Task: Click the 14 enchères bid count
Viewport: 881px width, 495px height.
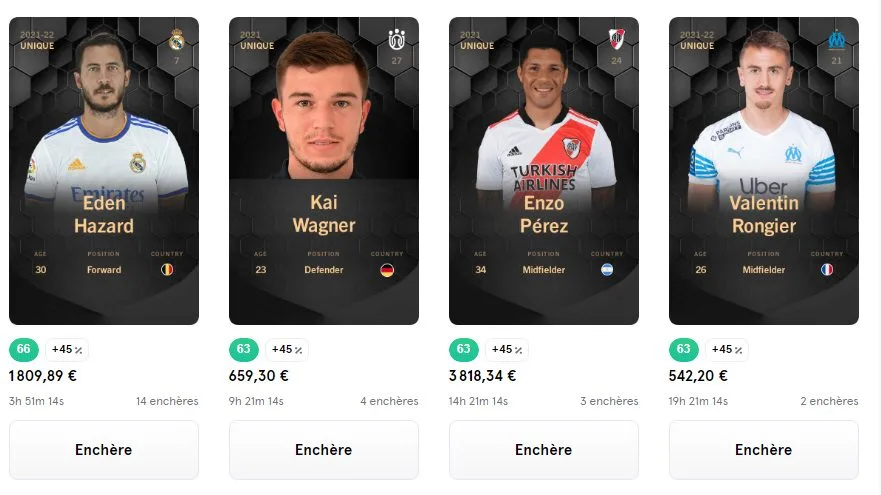Action: click(167, 401)
